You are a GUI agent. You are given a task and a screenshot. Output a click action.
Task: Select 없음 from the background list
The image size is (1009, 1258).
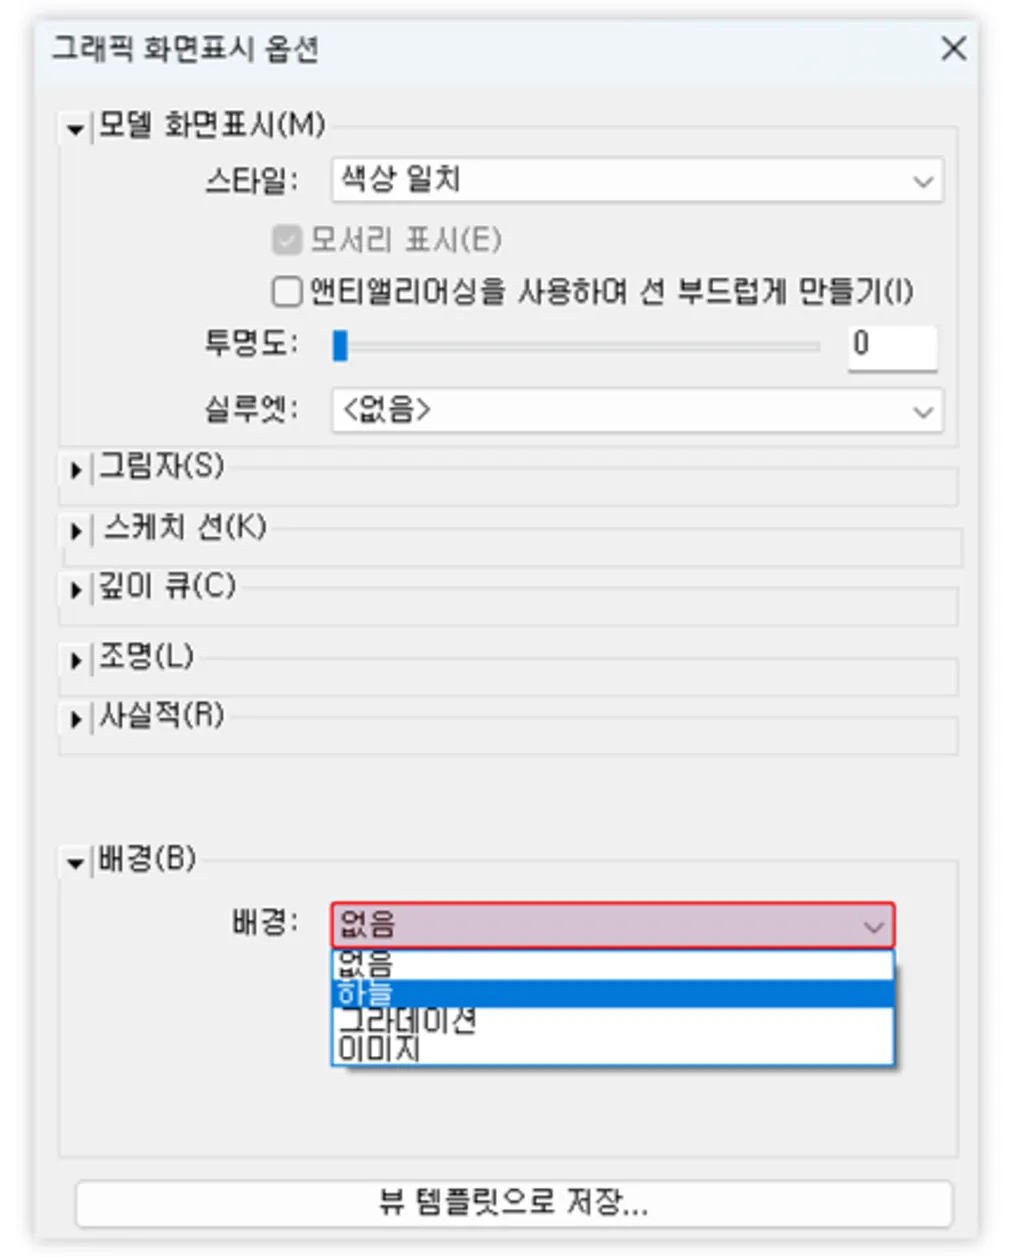pos(612,964)
